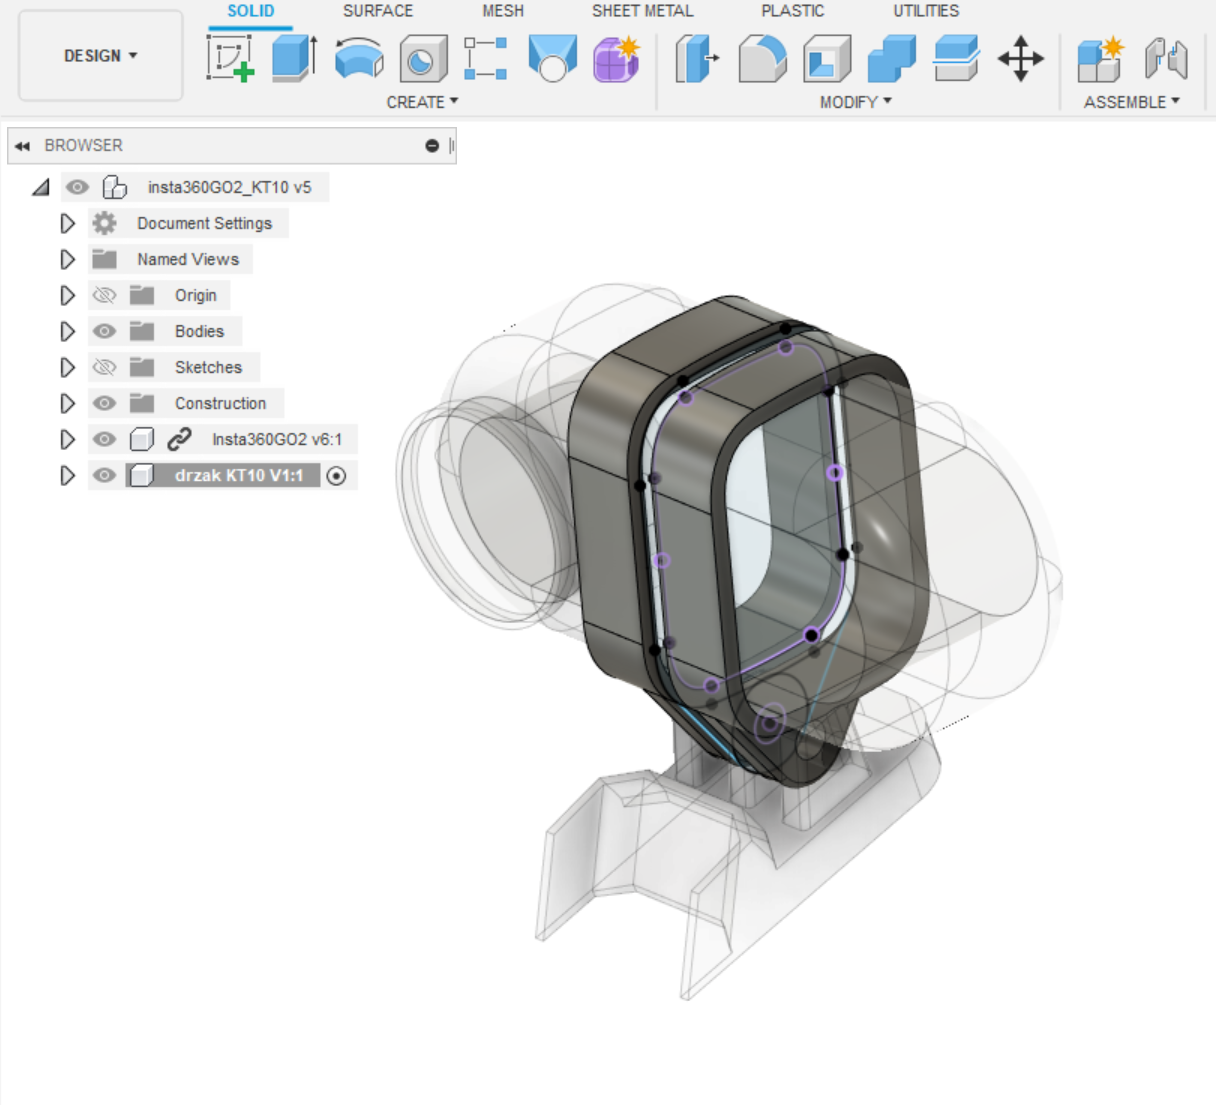The height and width of the screenshot is (1105, 1216).
Task: Switch to the SHEET METAL tab
Action: (642, 11)
